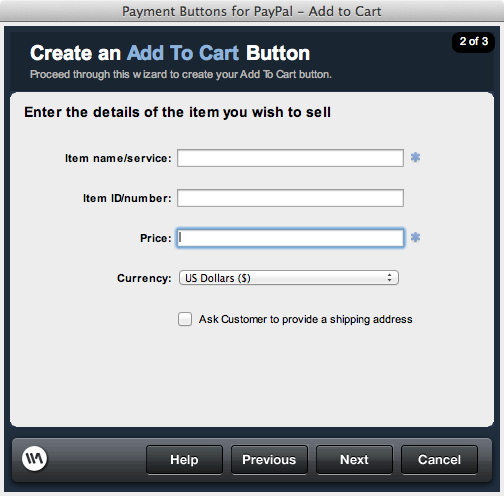Advance with the Next button
The height and width of the screenshot is (496, 504).
354,460
